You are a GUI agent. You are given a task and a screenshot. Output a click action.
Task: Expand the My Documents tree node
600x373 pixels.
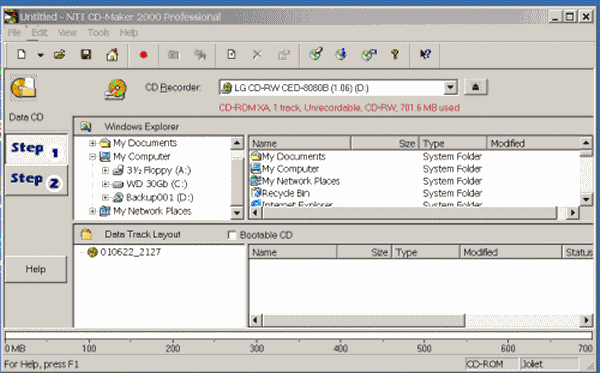pyautogui.click(x=92, y=143)
